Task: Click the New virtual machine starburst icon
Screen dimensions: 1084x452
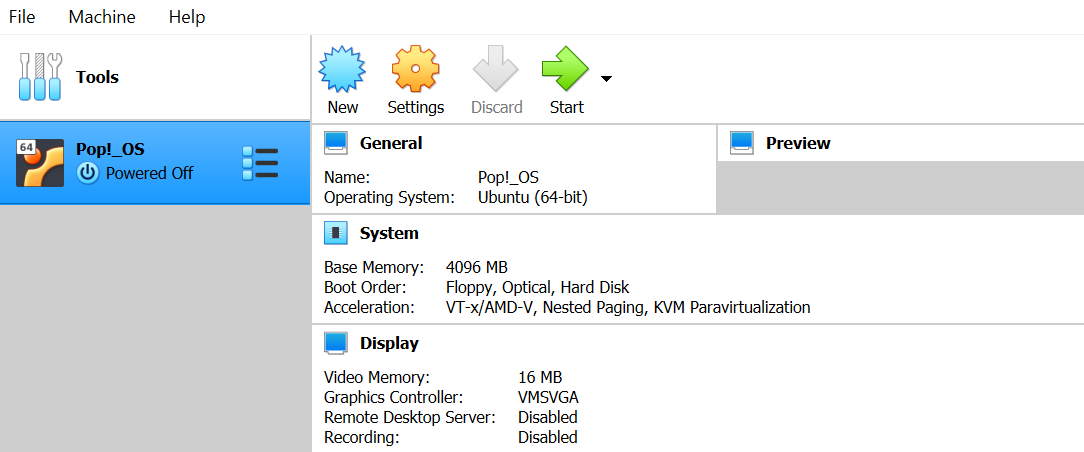Action: (342, 69)
